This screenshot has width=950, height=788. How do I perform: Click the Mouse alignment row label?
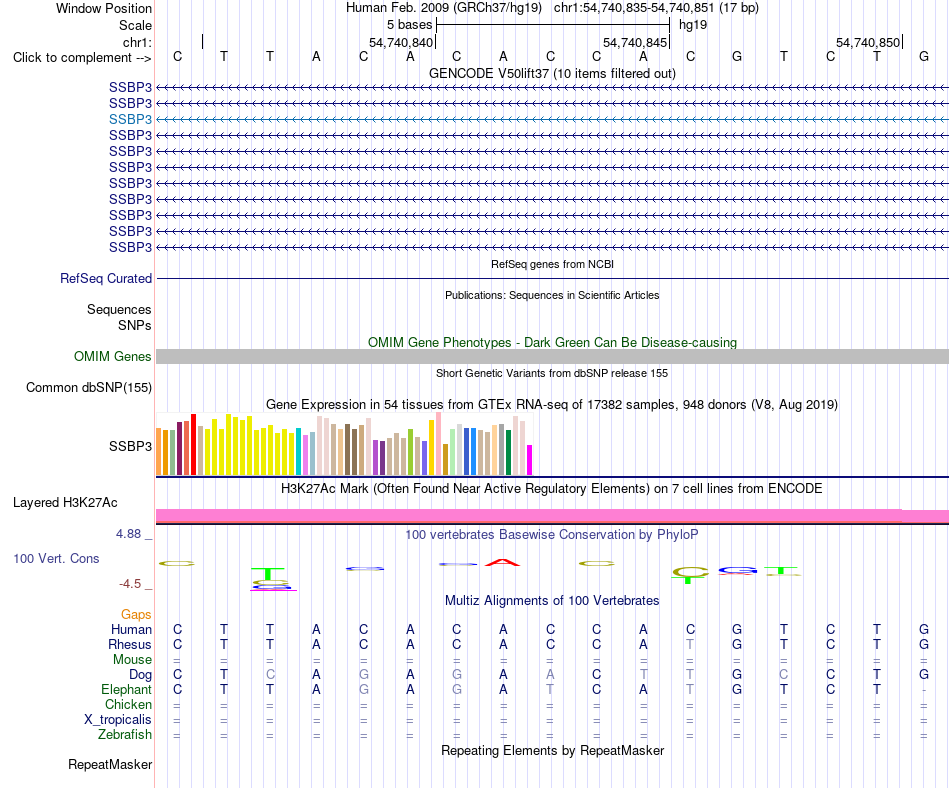coord(132,660)
